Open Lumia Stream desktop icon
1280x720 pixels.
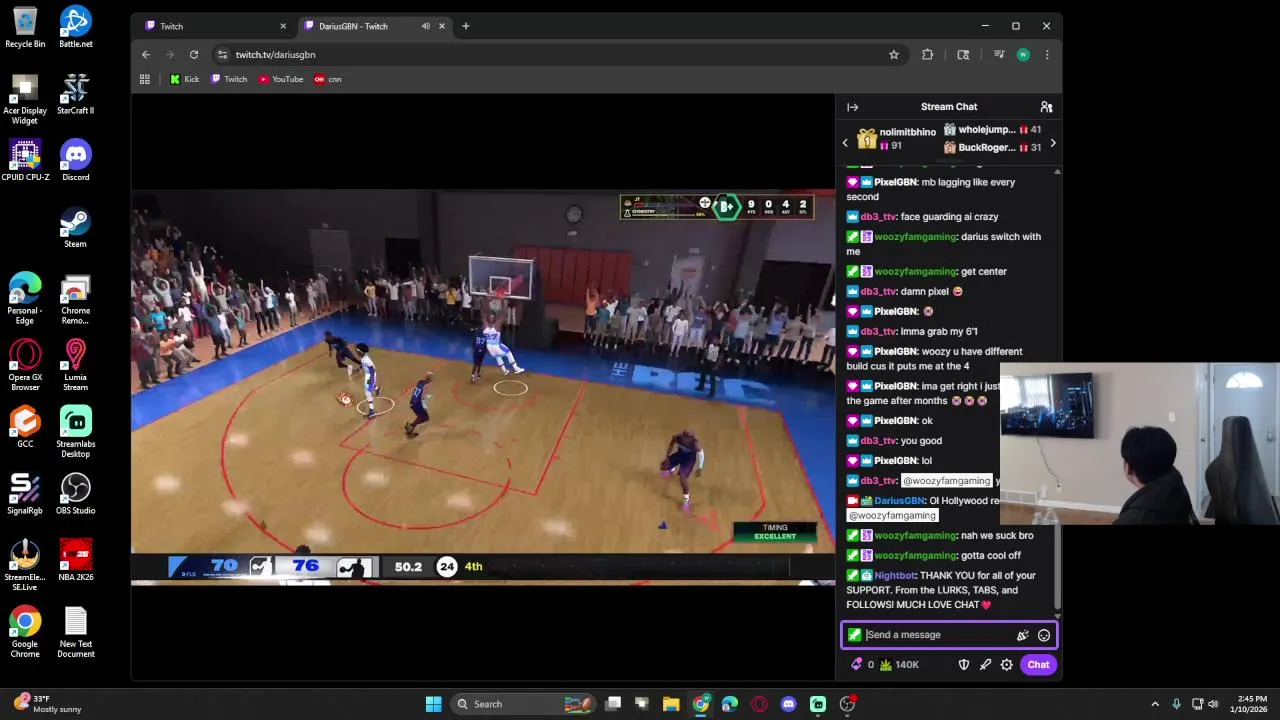[75, 365]
